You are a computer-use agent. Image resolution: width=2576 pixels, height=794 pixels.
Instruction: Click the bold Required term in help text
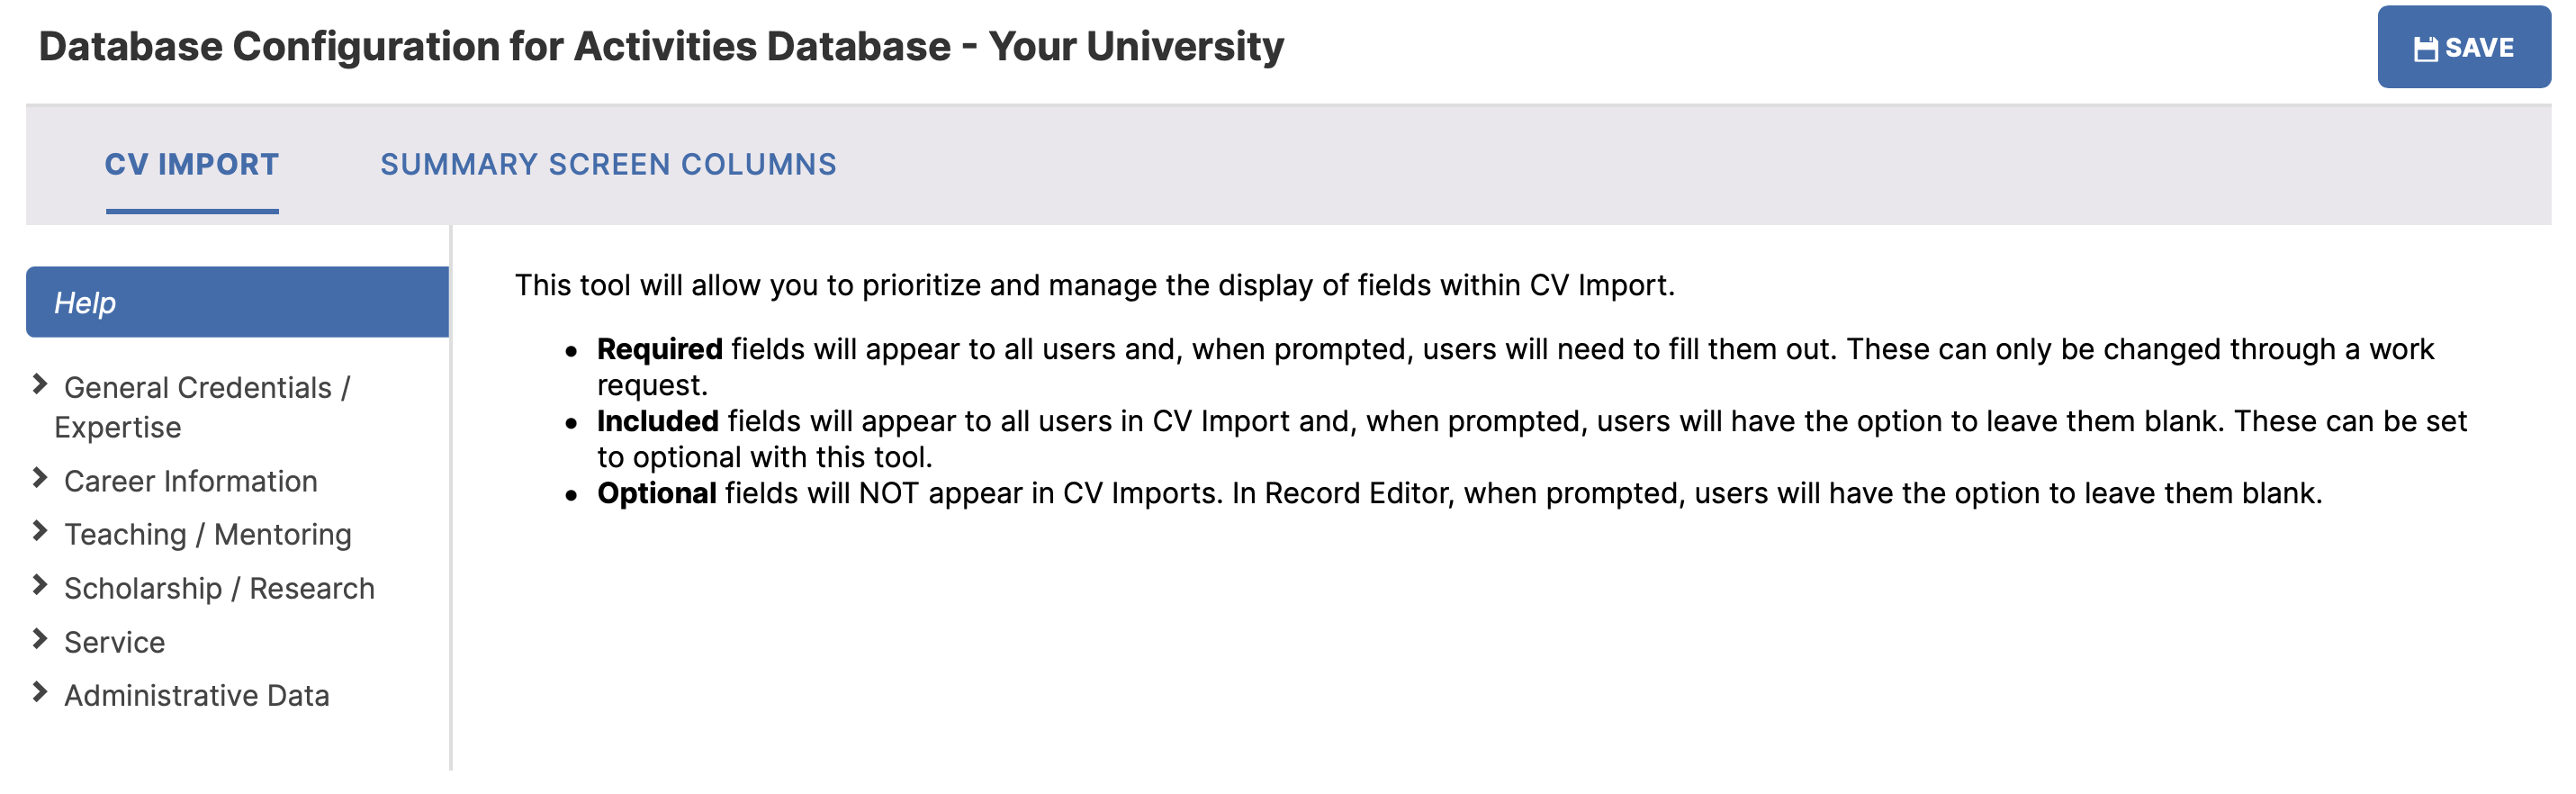(x=659, y=349)
